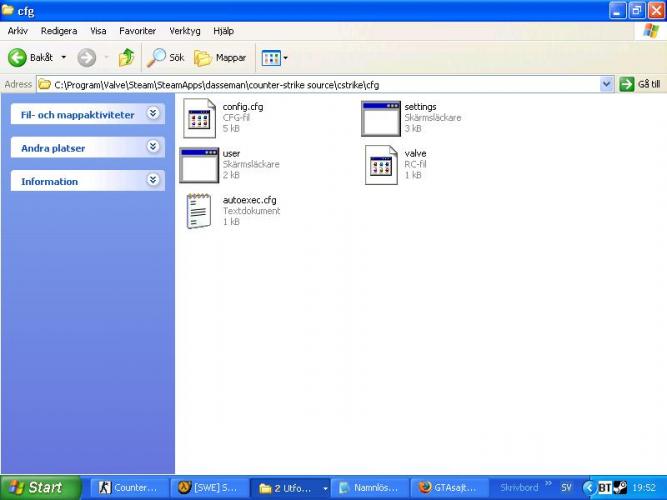The image size is (667, 500).
Task: Click the Windows Start button
Action: coord(37,488)
